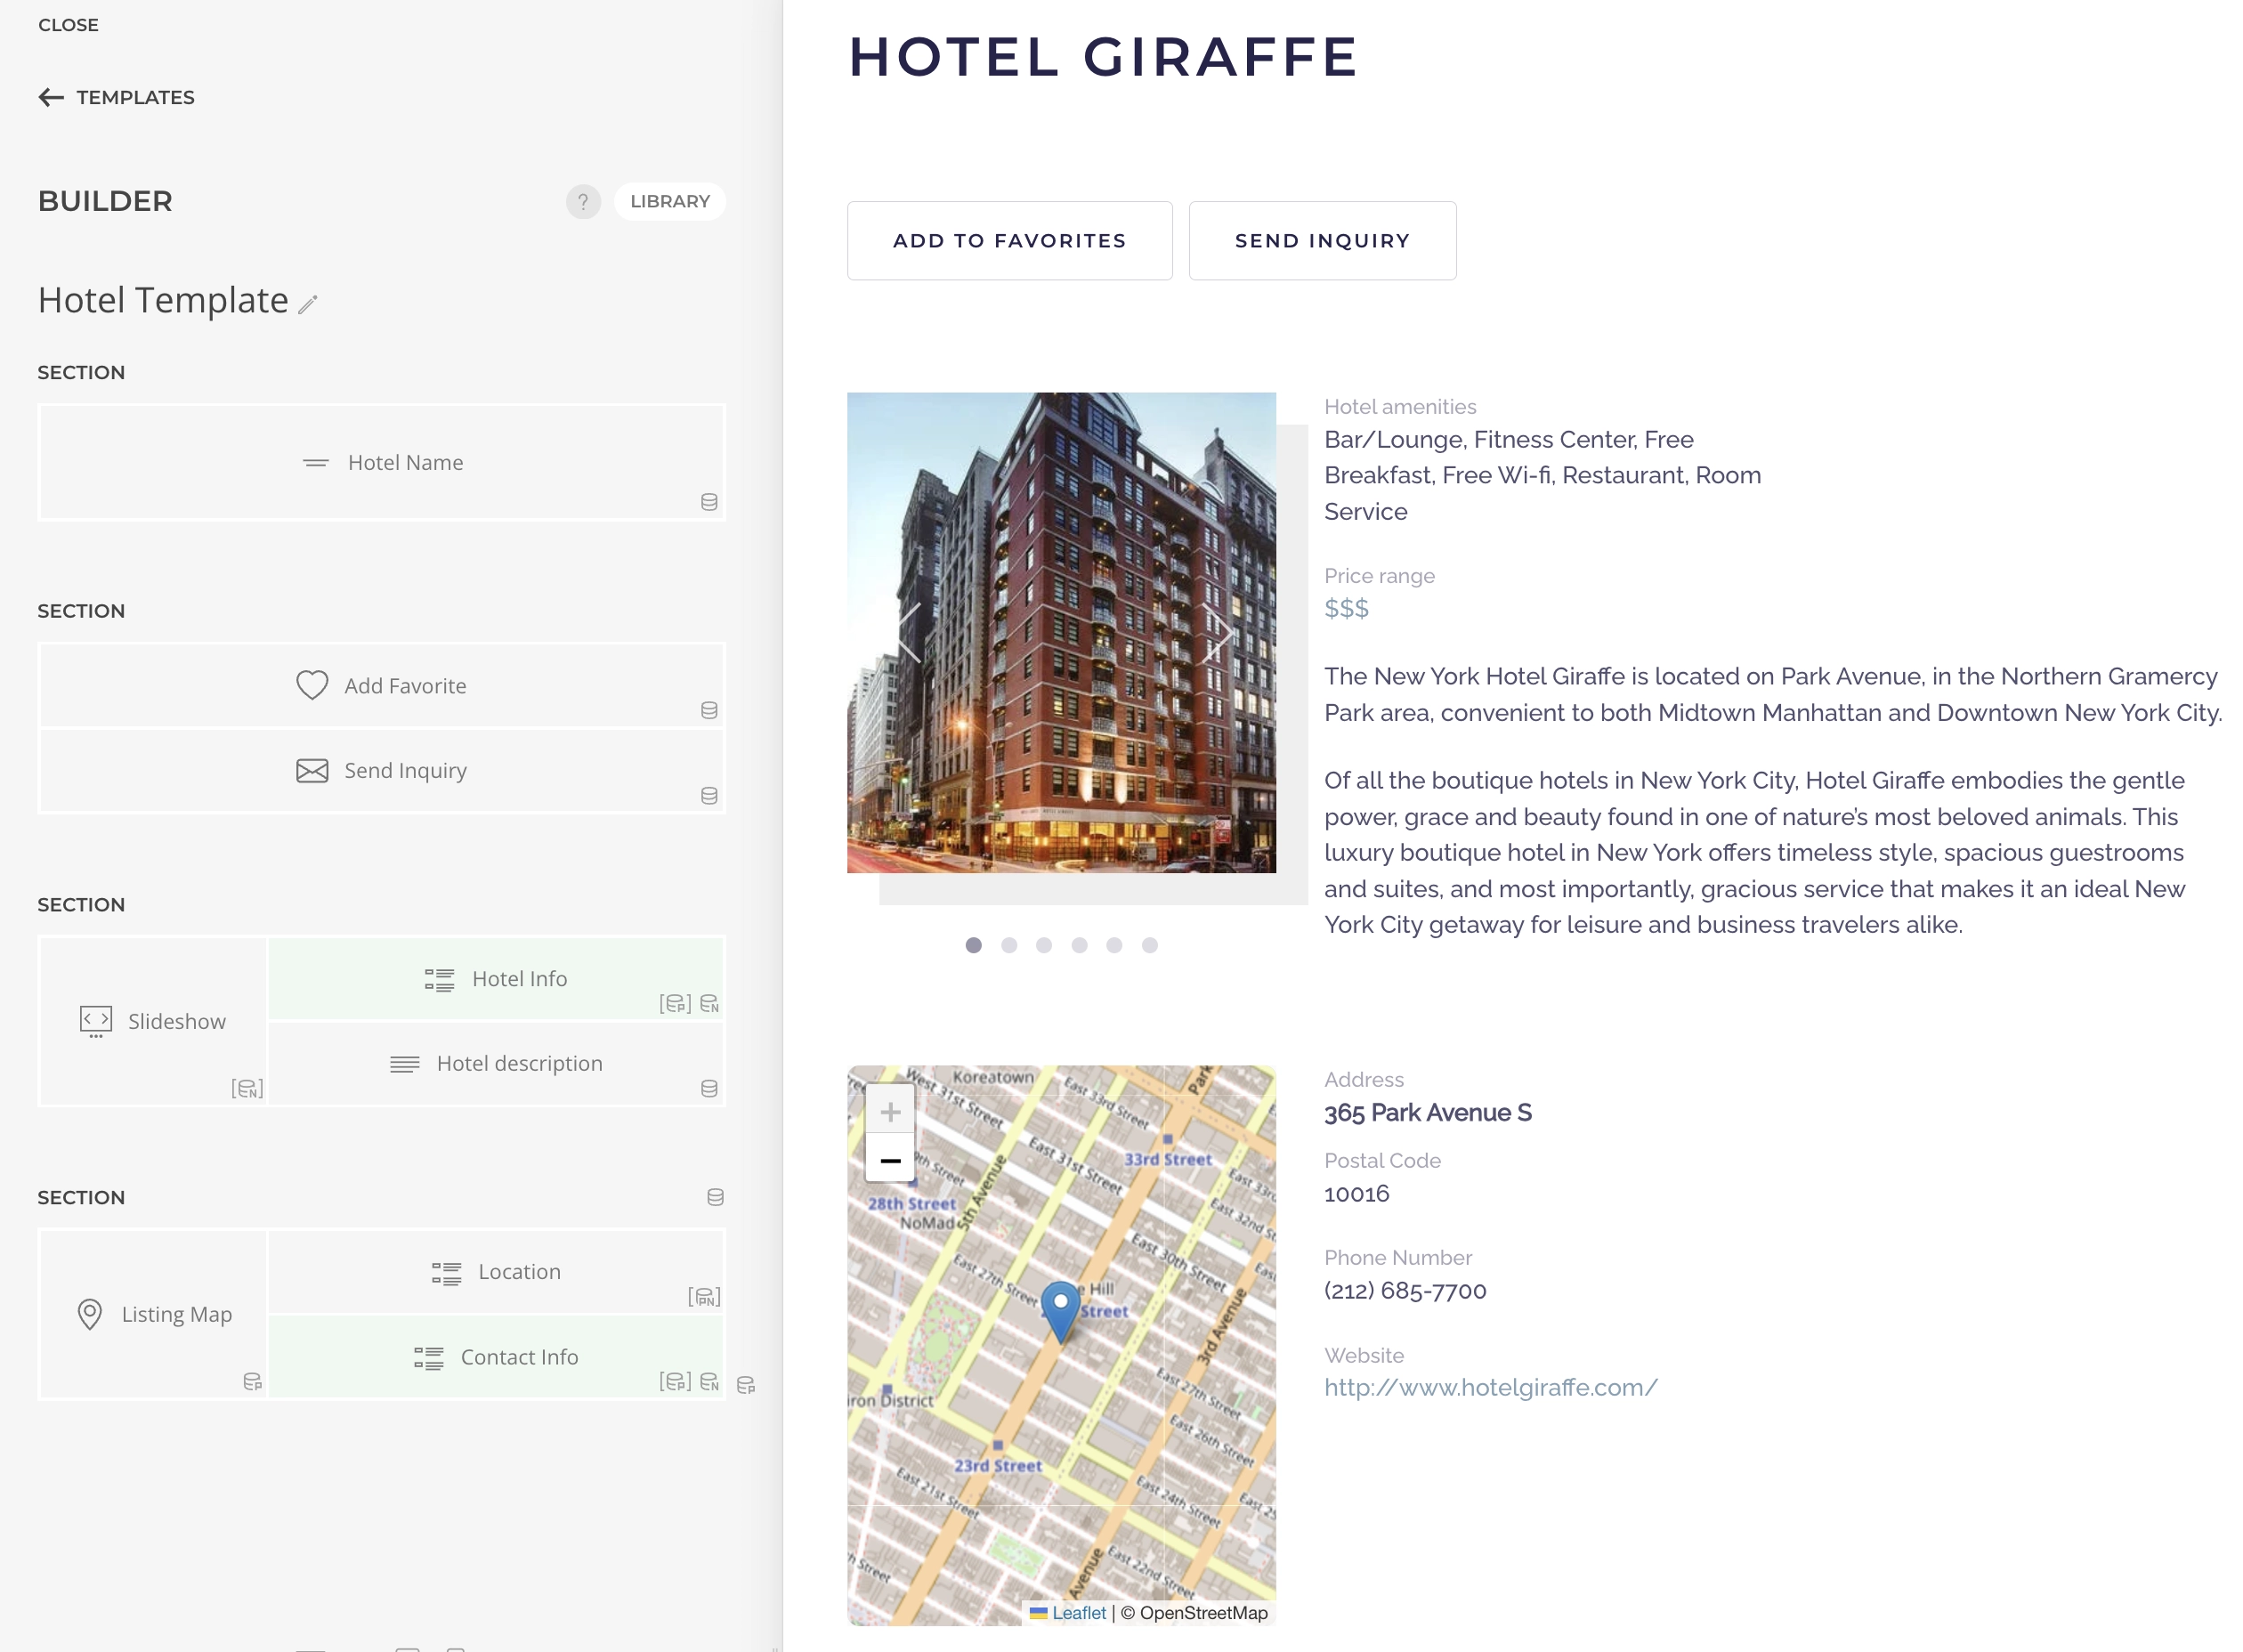
Task: Click the save icon next to Hotel description
Action: pos(709,1088)
